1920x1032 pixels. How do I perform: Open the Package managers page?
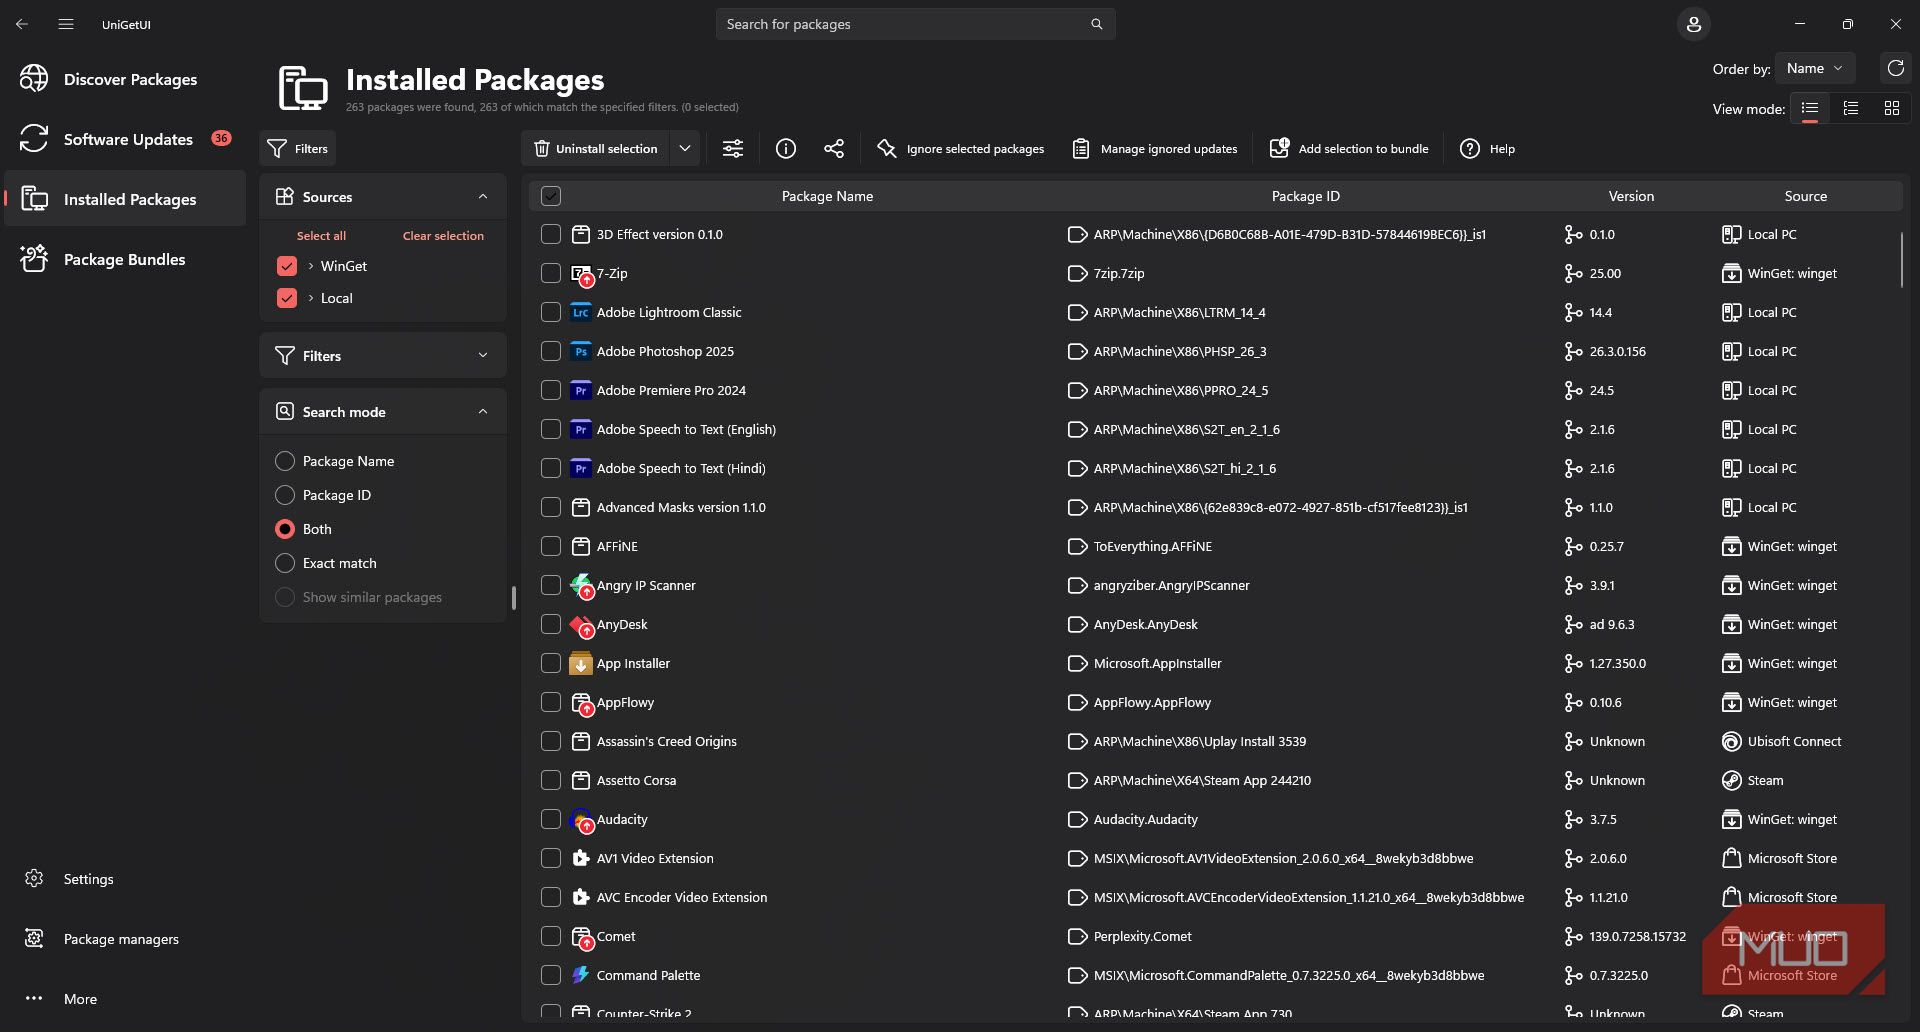(x=125, y=939)
